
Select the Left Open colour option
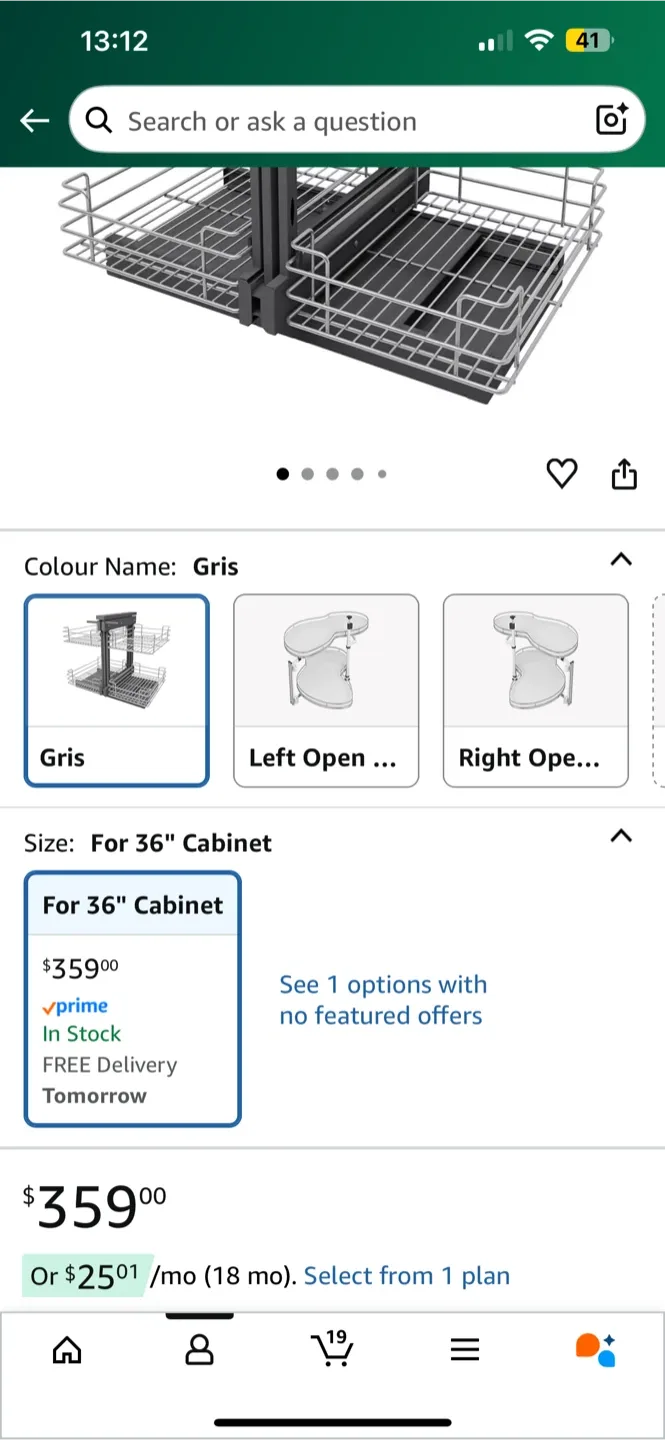point(326,690)
